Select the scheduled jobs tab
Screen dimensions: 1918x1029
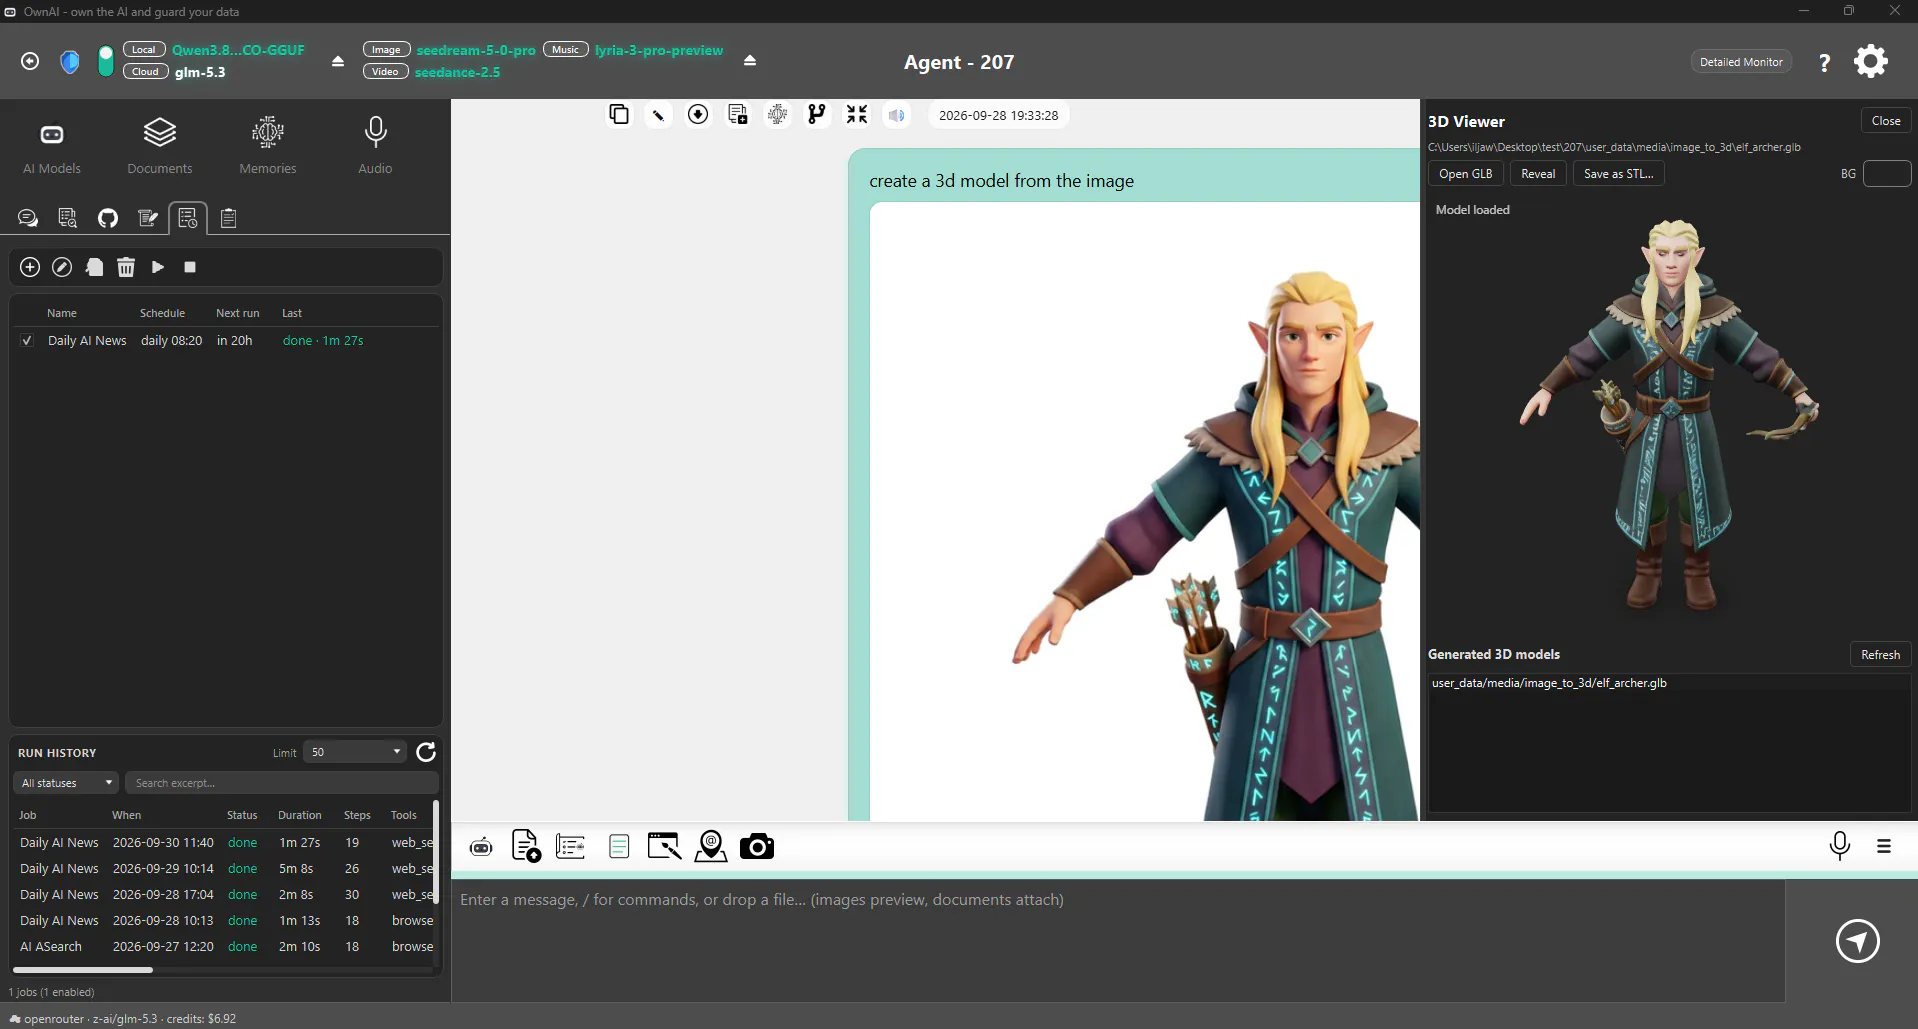(188, 218)
